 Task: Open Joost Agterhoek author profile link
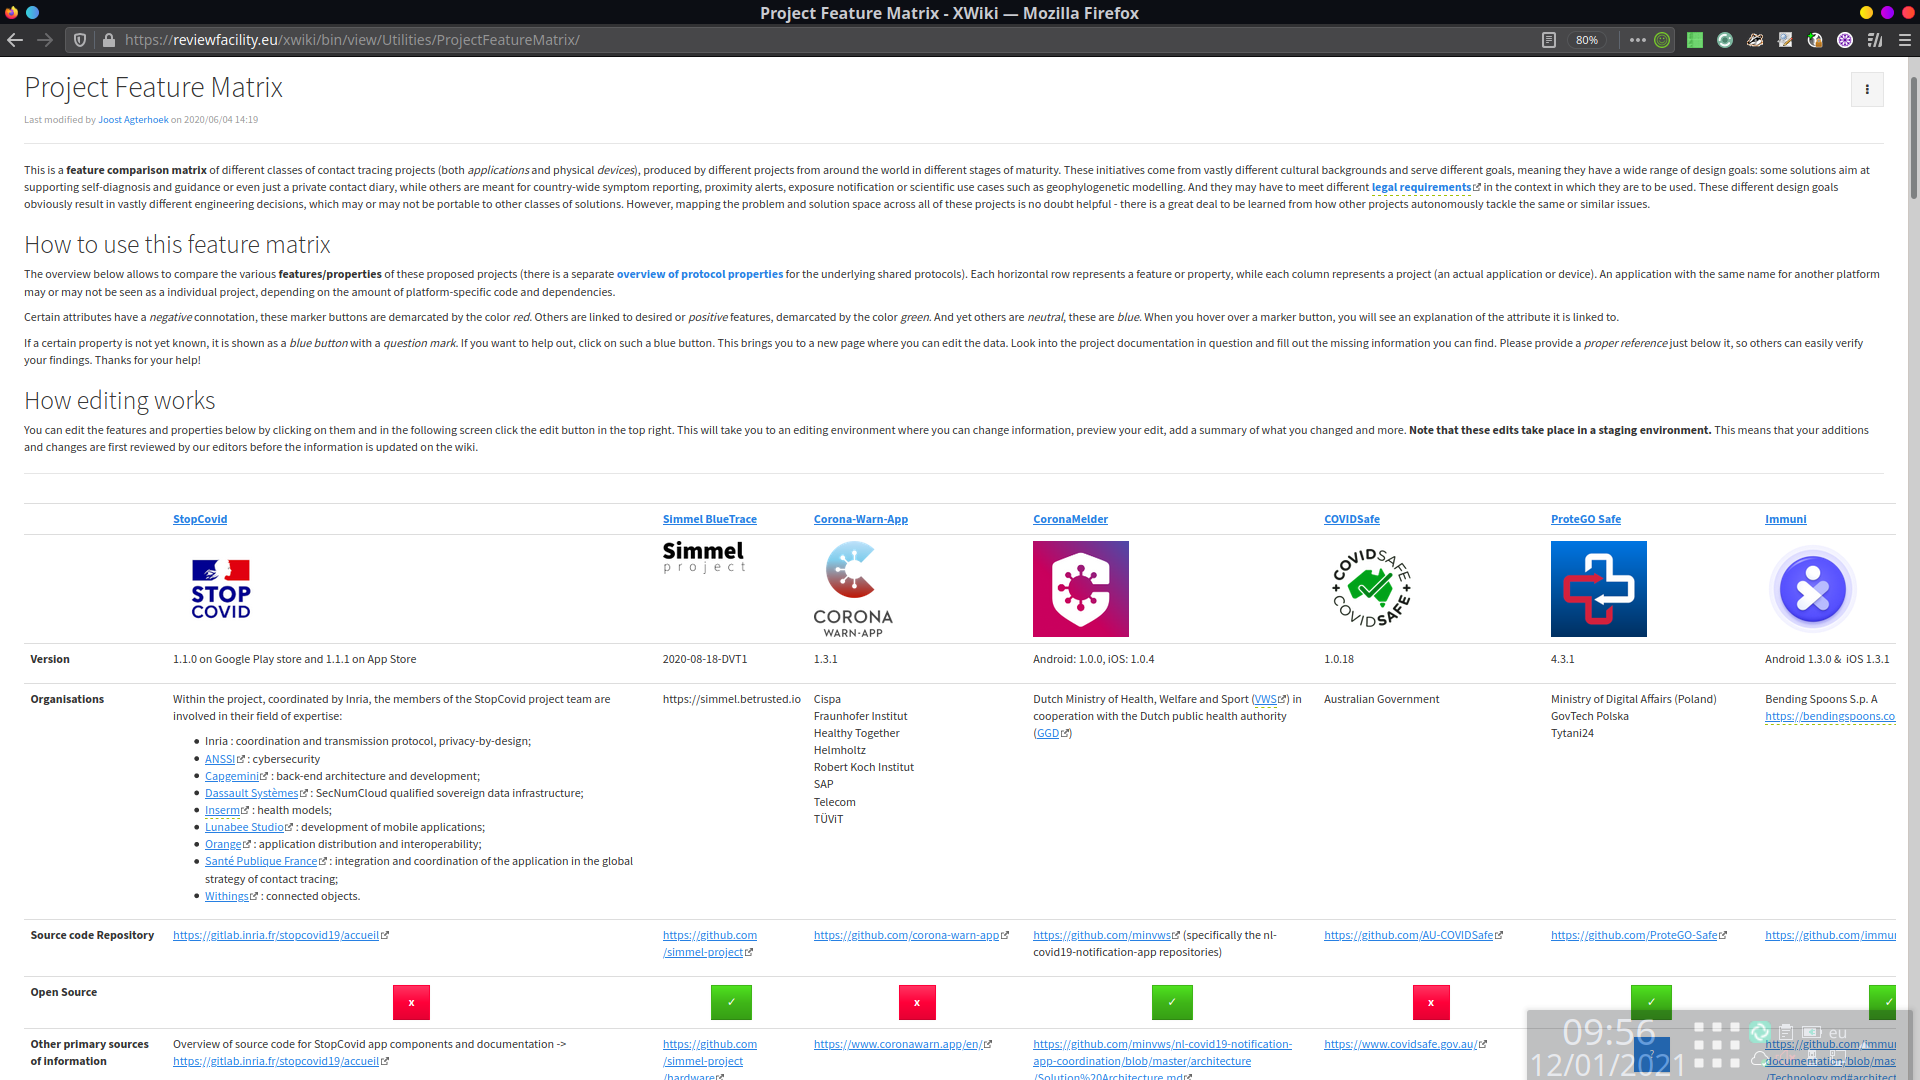coord(133,120)
